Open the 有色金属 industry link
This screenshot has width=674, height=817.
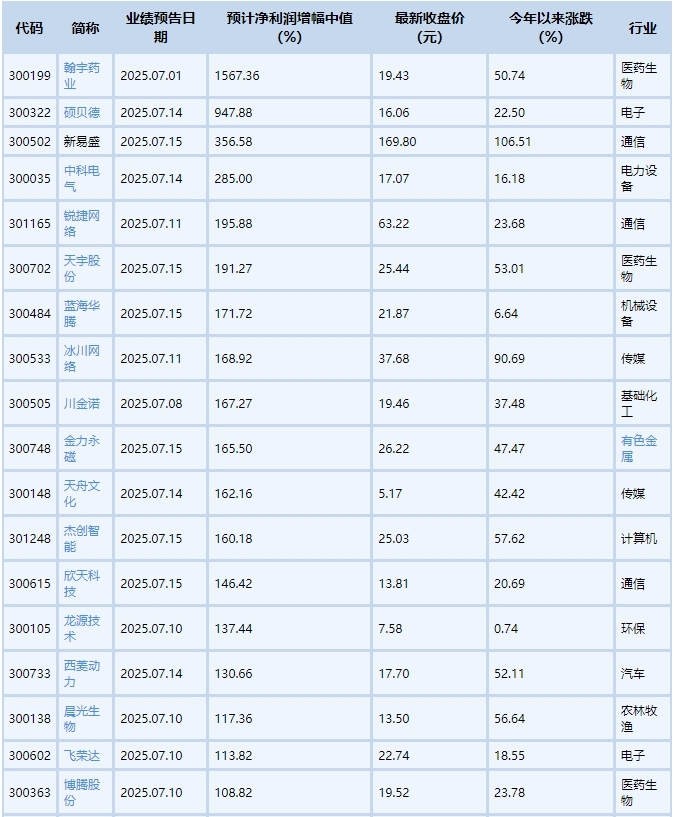coord(639,448)
